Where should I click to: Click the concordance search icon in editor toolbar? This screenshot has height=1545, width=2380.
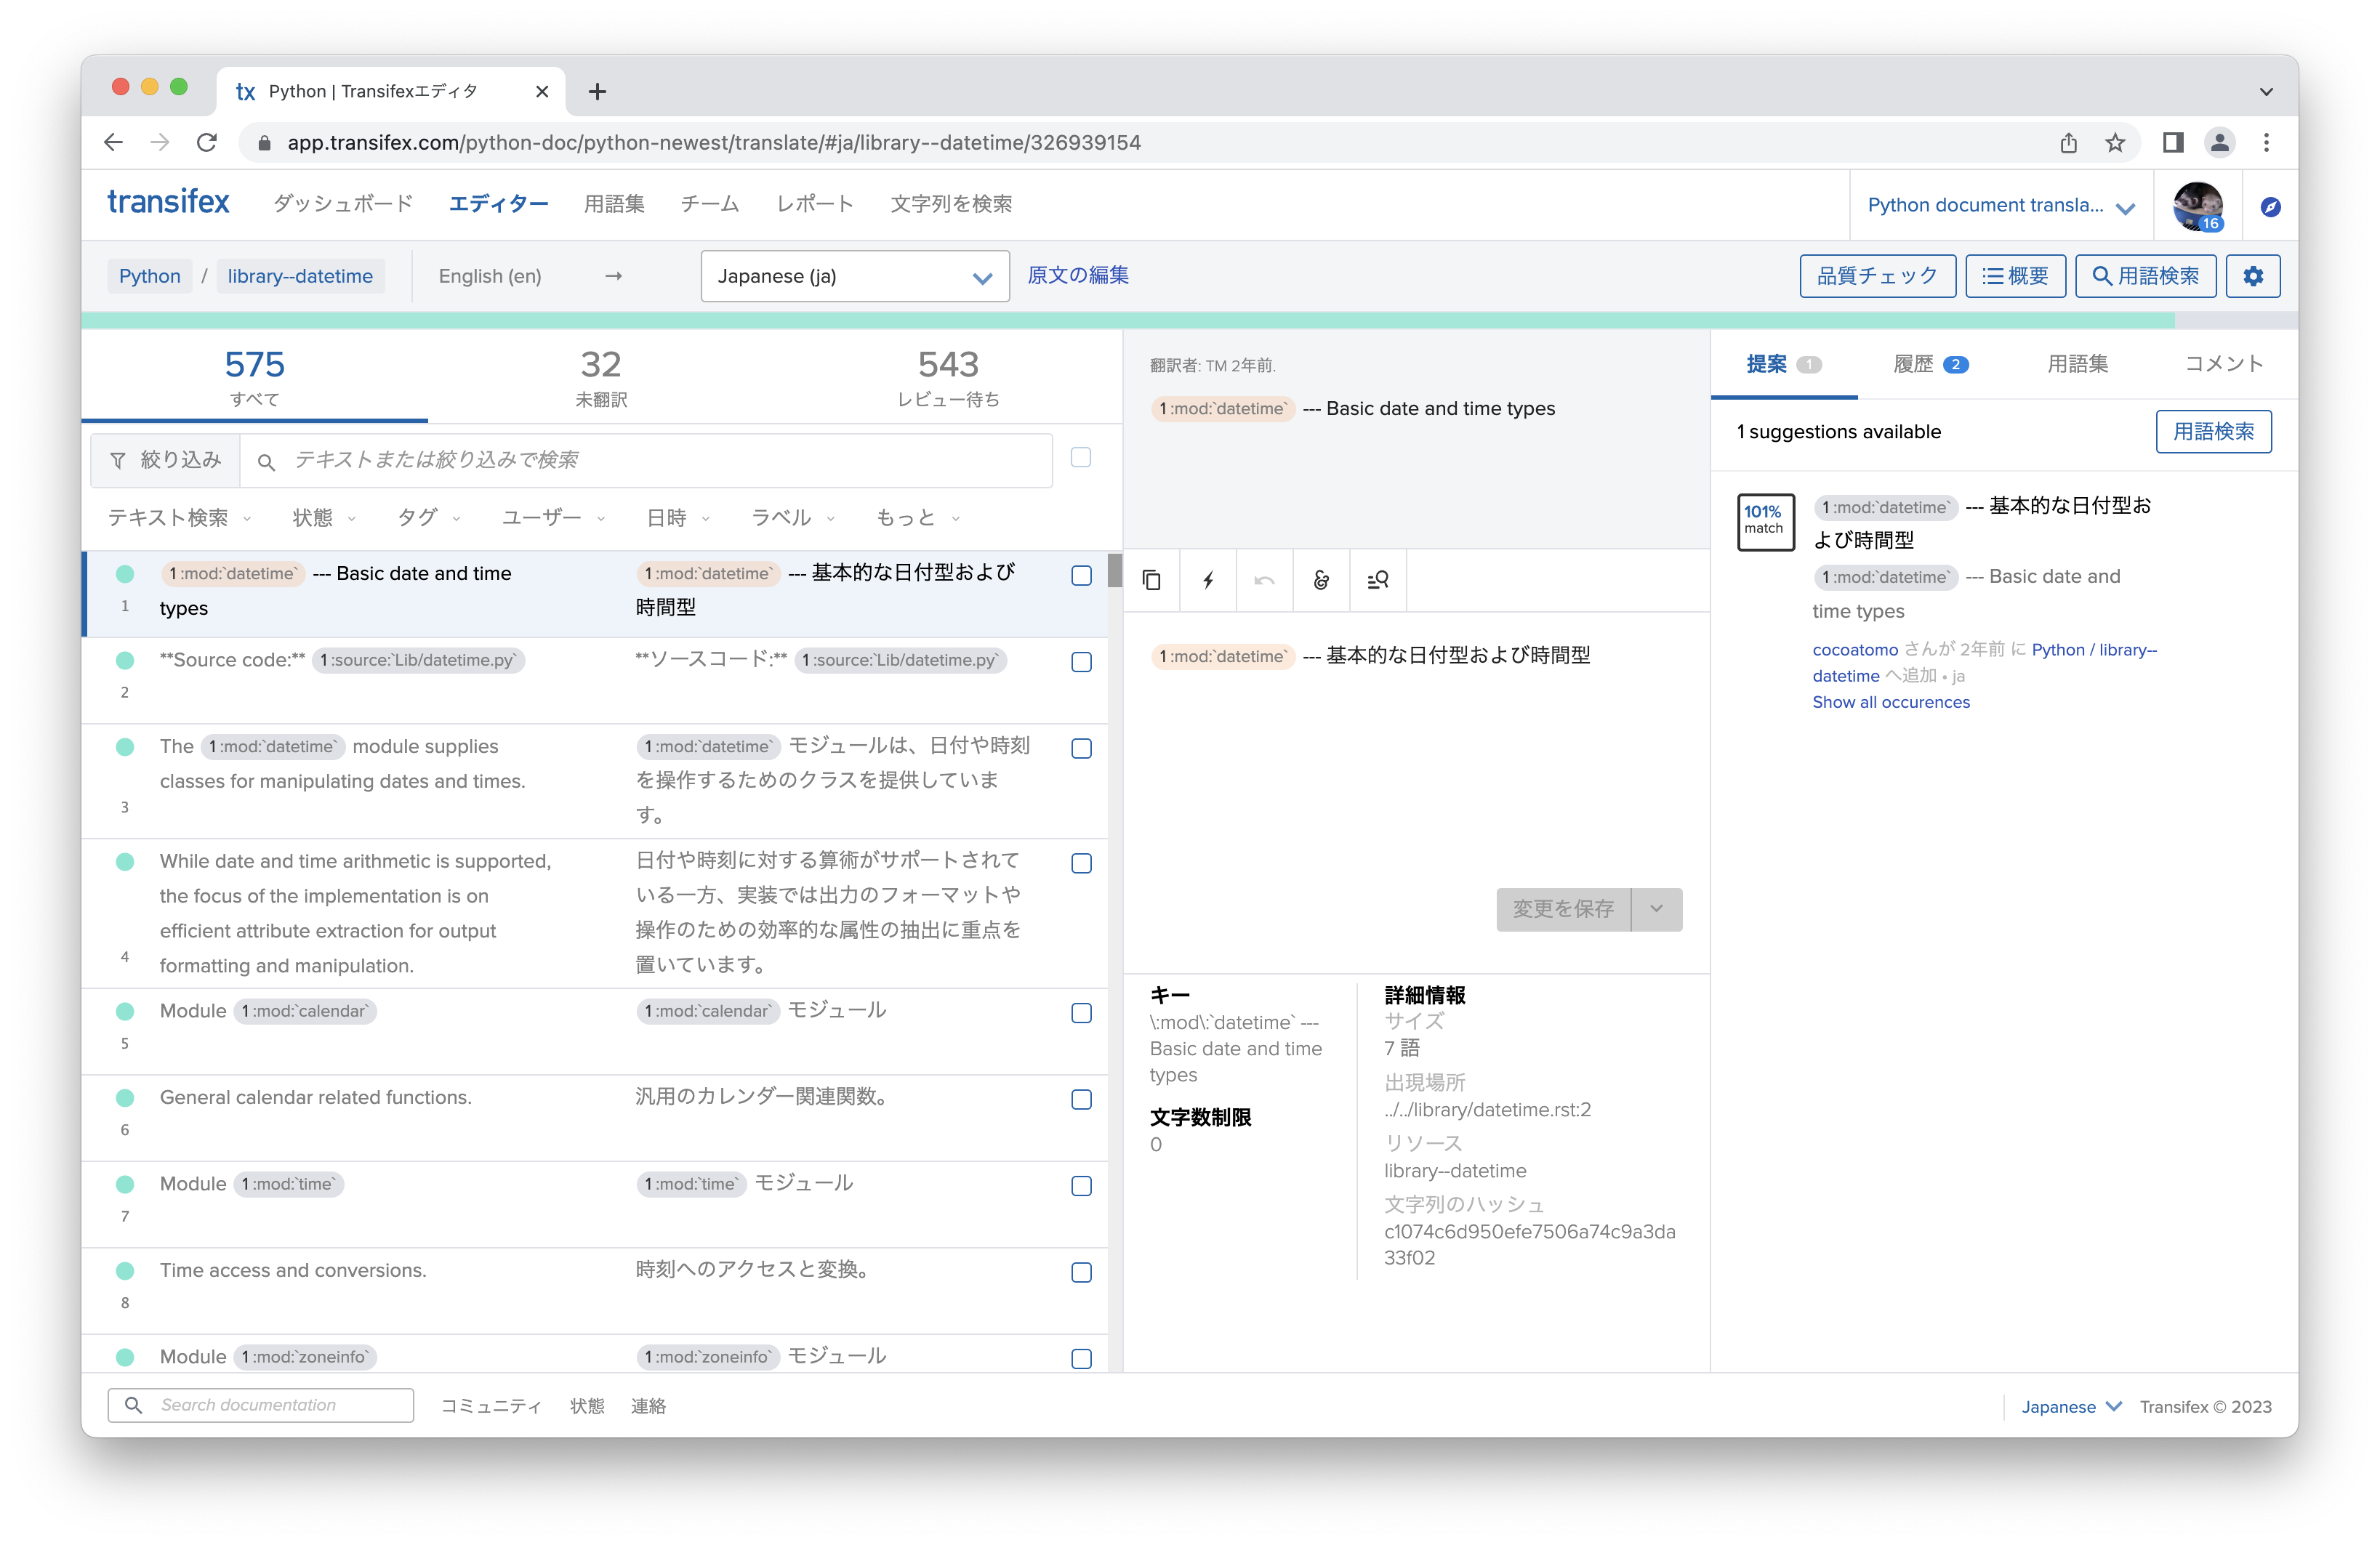click(x=1377, y=580)
